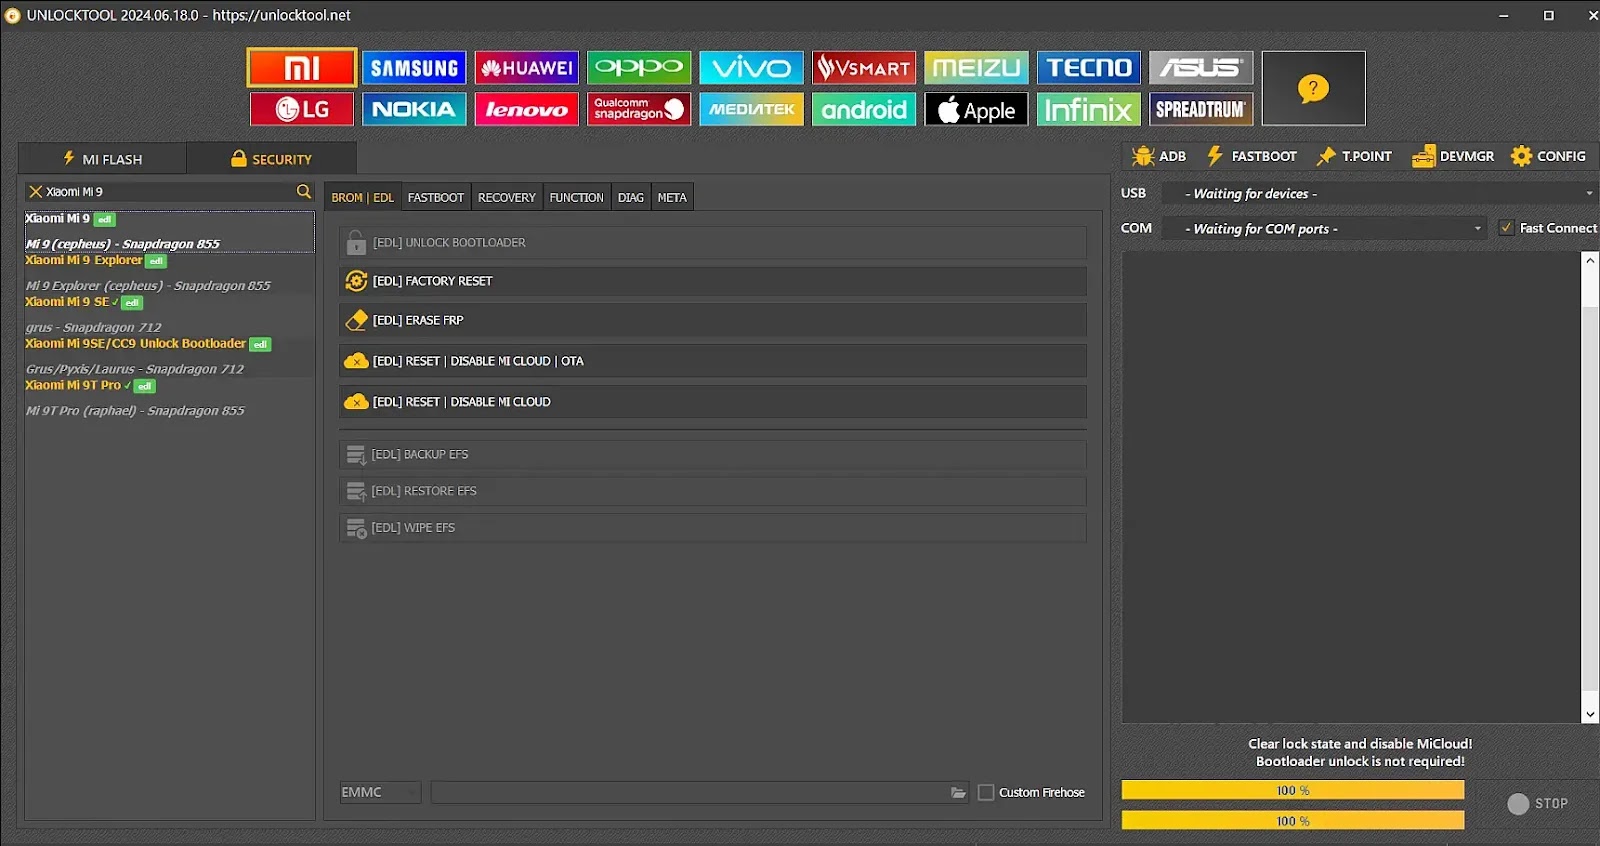Select Xiaomi Mi 9 Explorer model

coord(169,273)
